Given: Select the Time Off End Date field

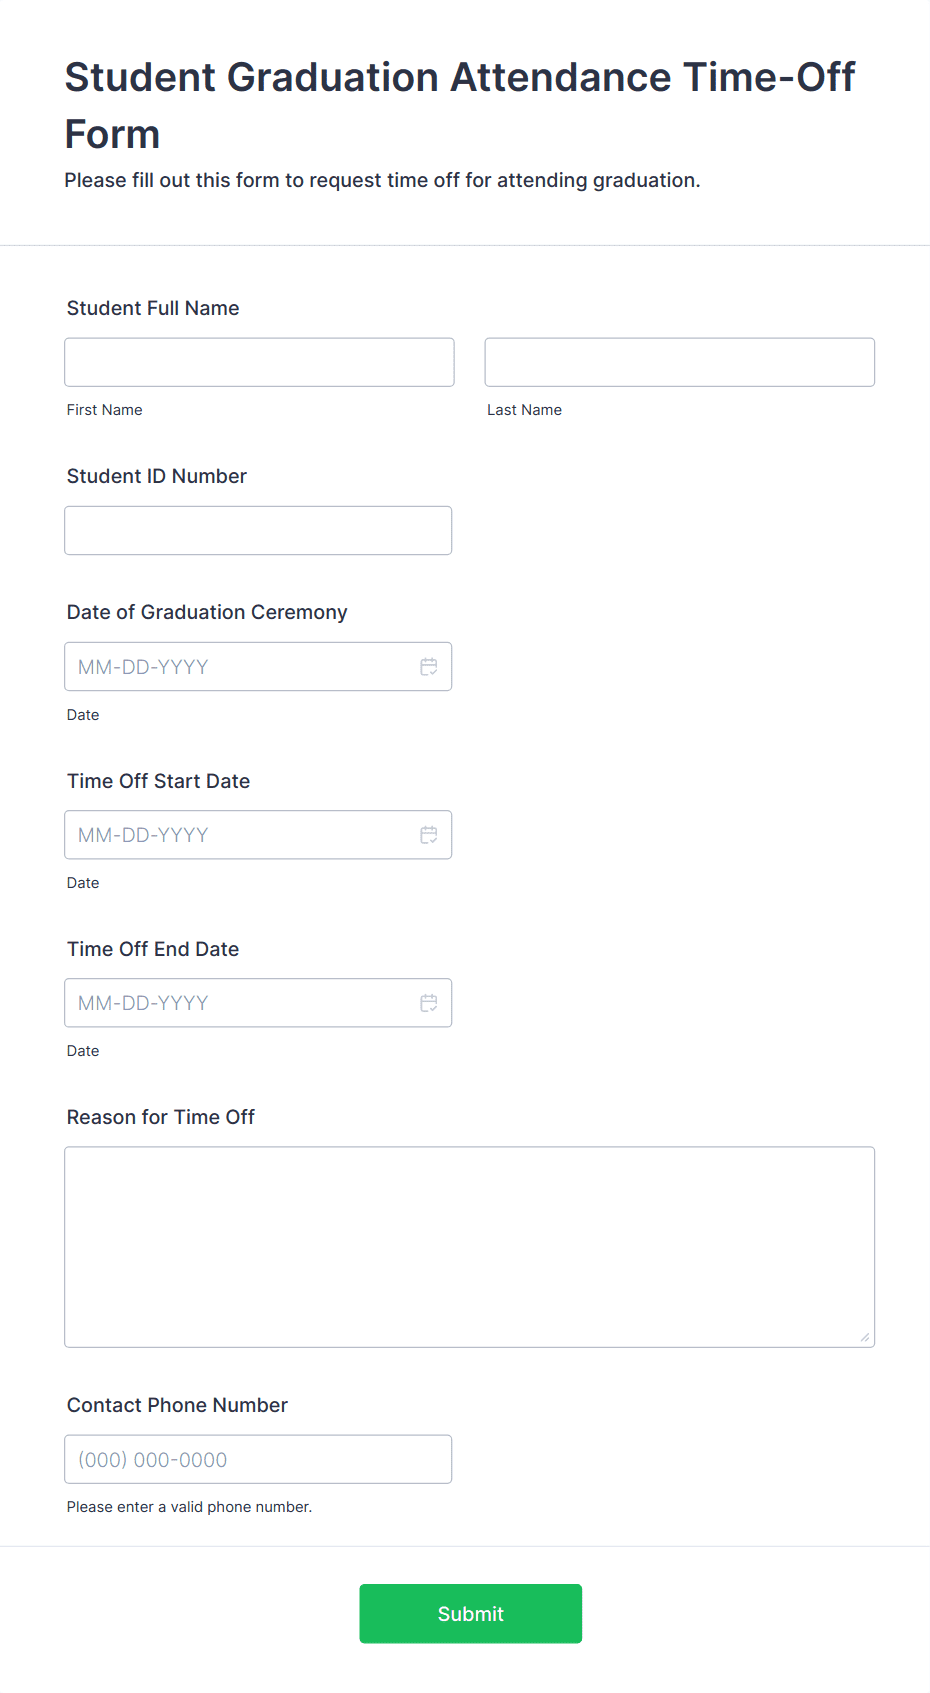Looking at the screenshot, I should pyautogui.click(x=240, y=1003).
